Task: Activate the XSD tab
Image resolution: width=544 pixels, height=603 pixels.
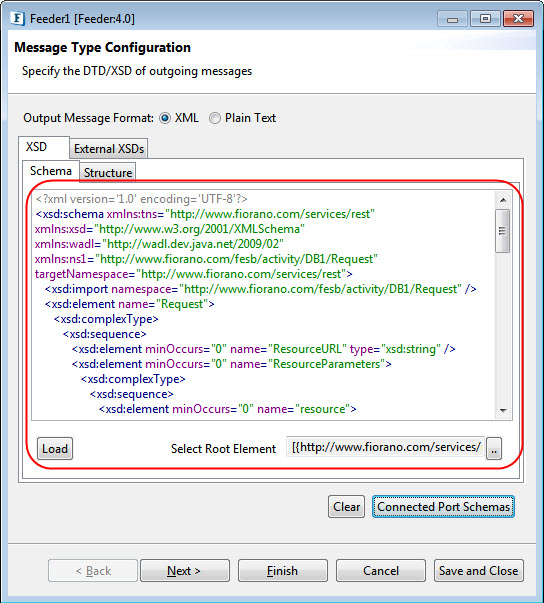Action: coord(37,147)
